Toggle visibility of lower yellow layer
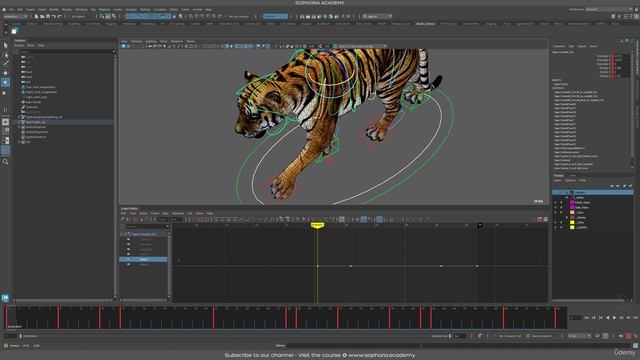Viewport: 640px width, 360px height. point(555,227)
